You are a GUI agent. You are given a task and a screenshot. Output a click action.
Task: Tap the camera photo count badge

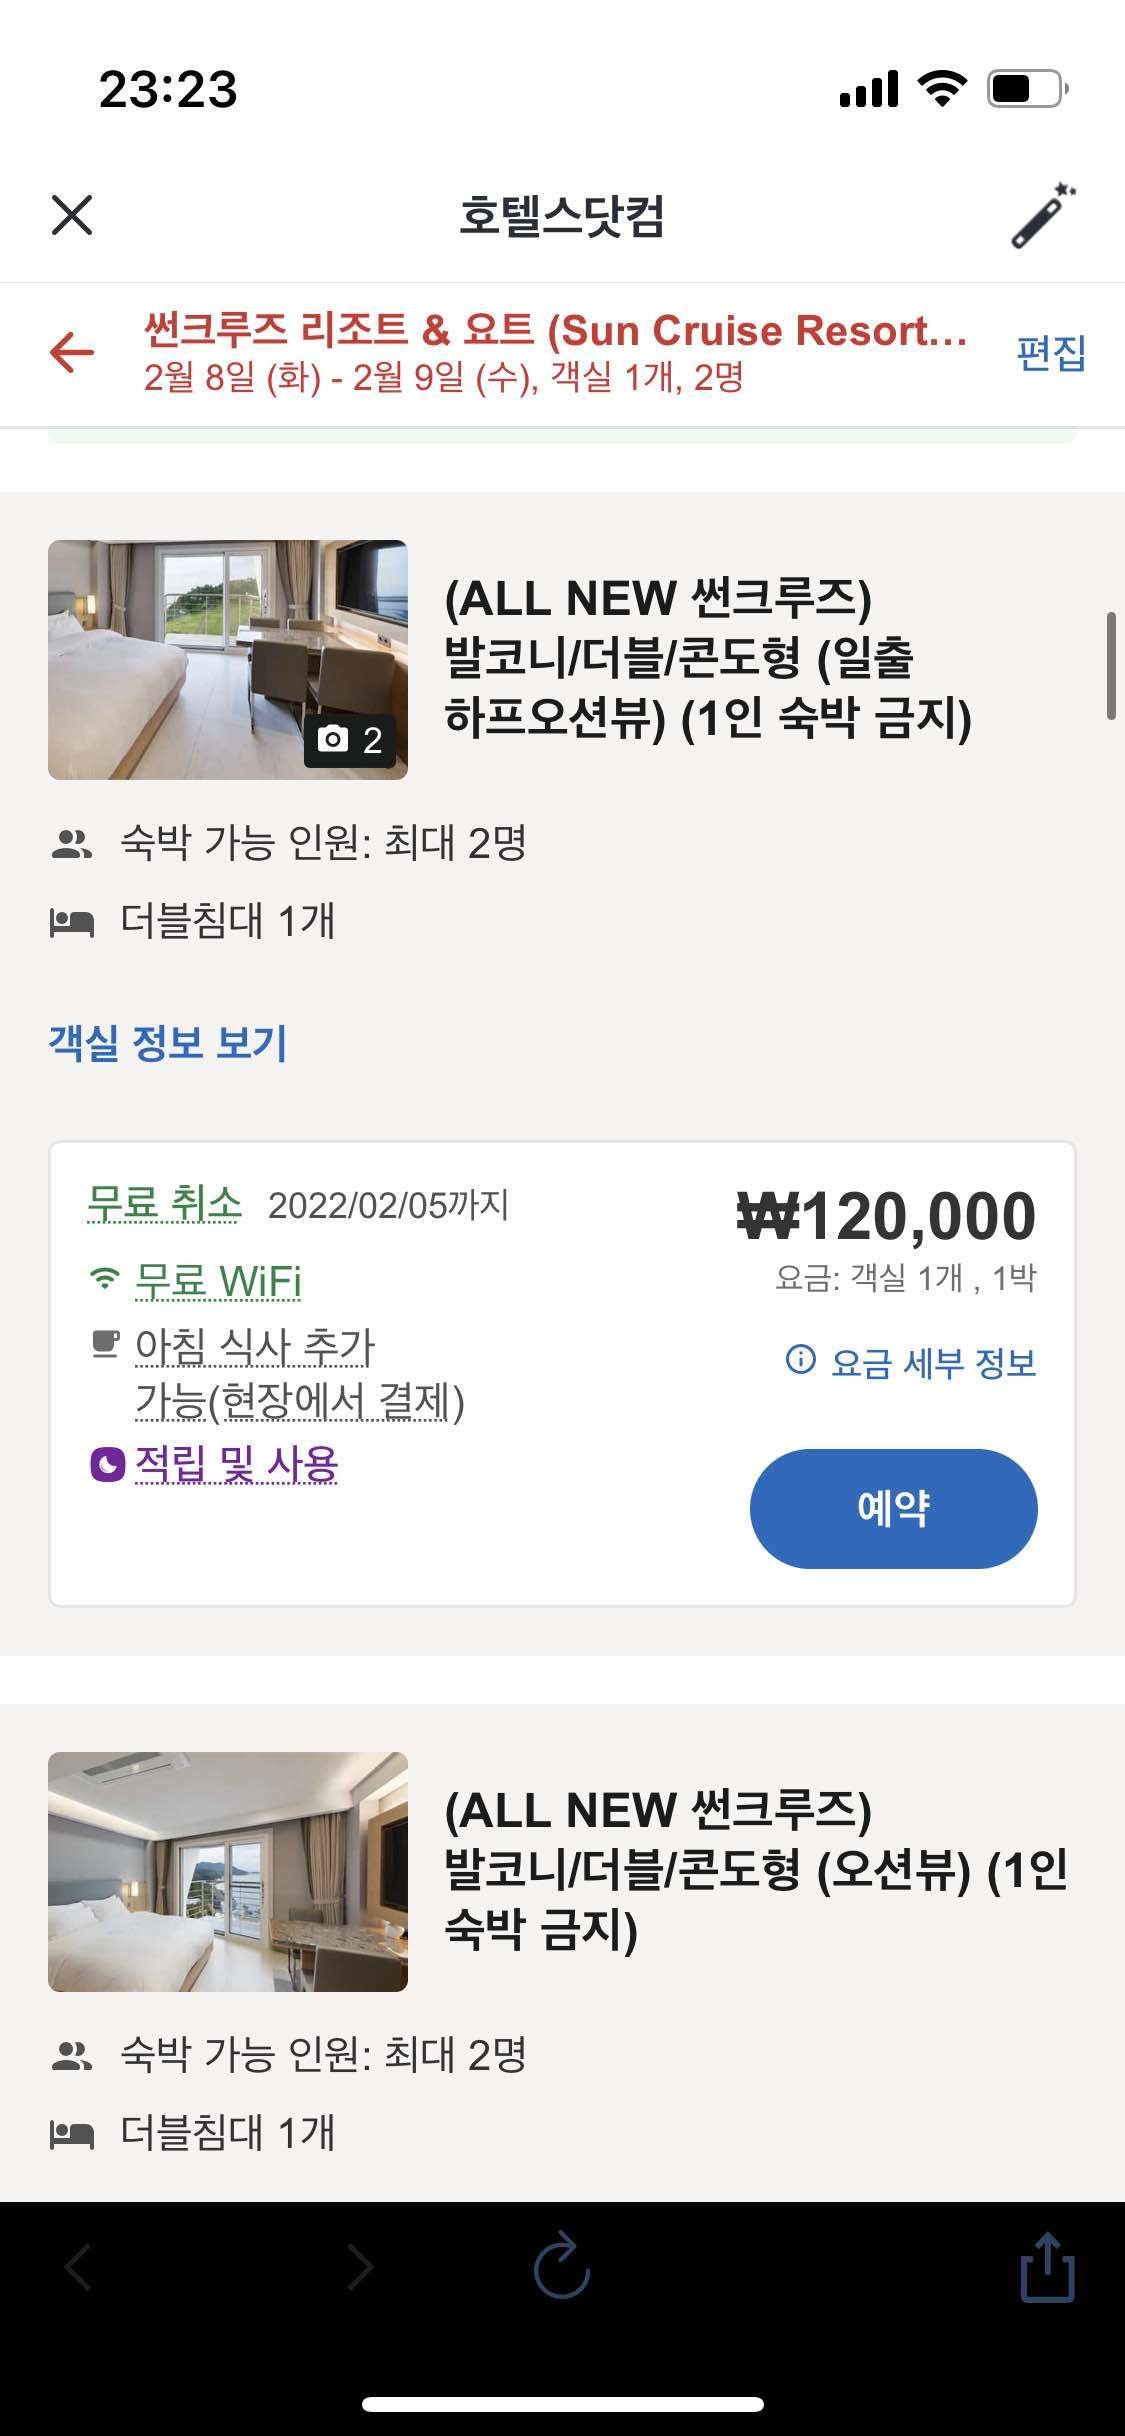coord(350,740)
